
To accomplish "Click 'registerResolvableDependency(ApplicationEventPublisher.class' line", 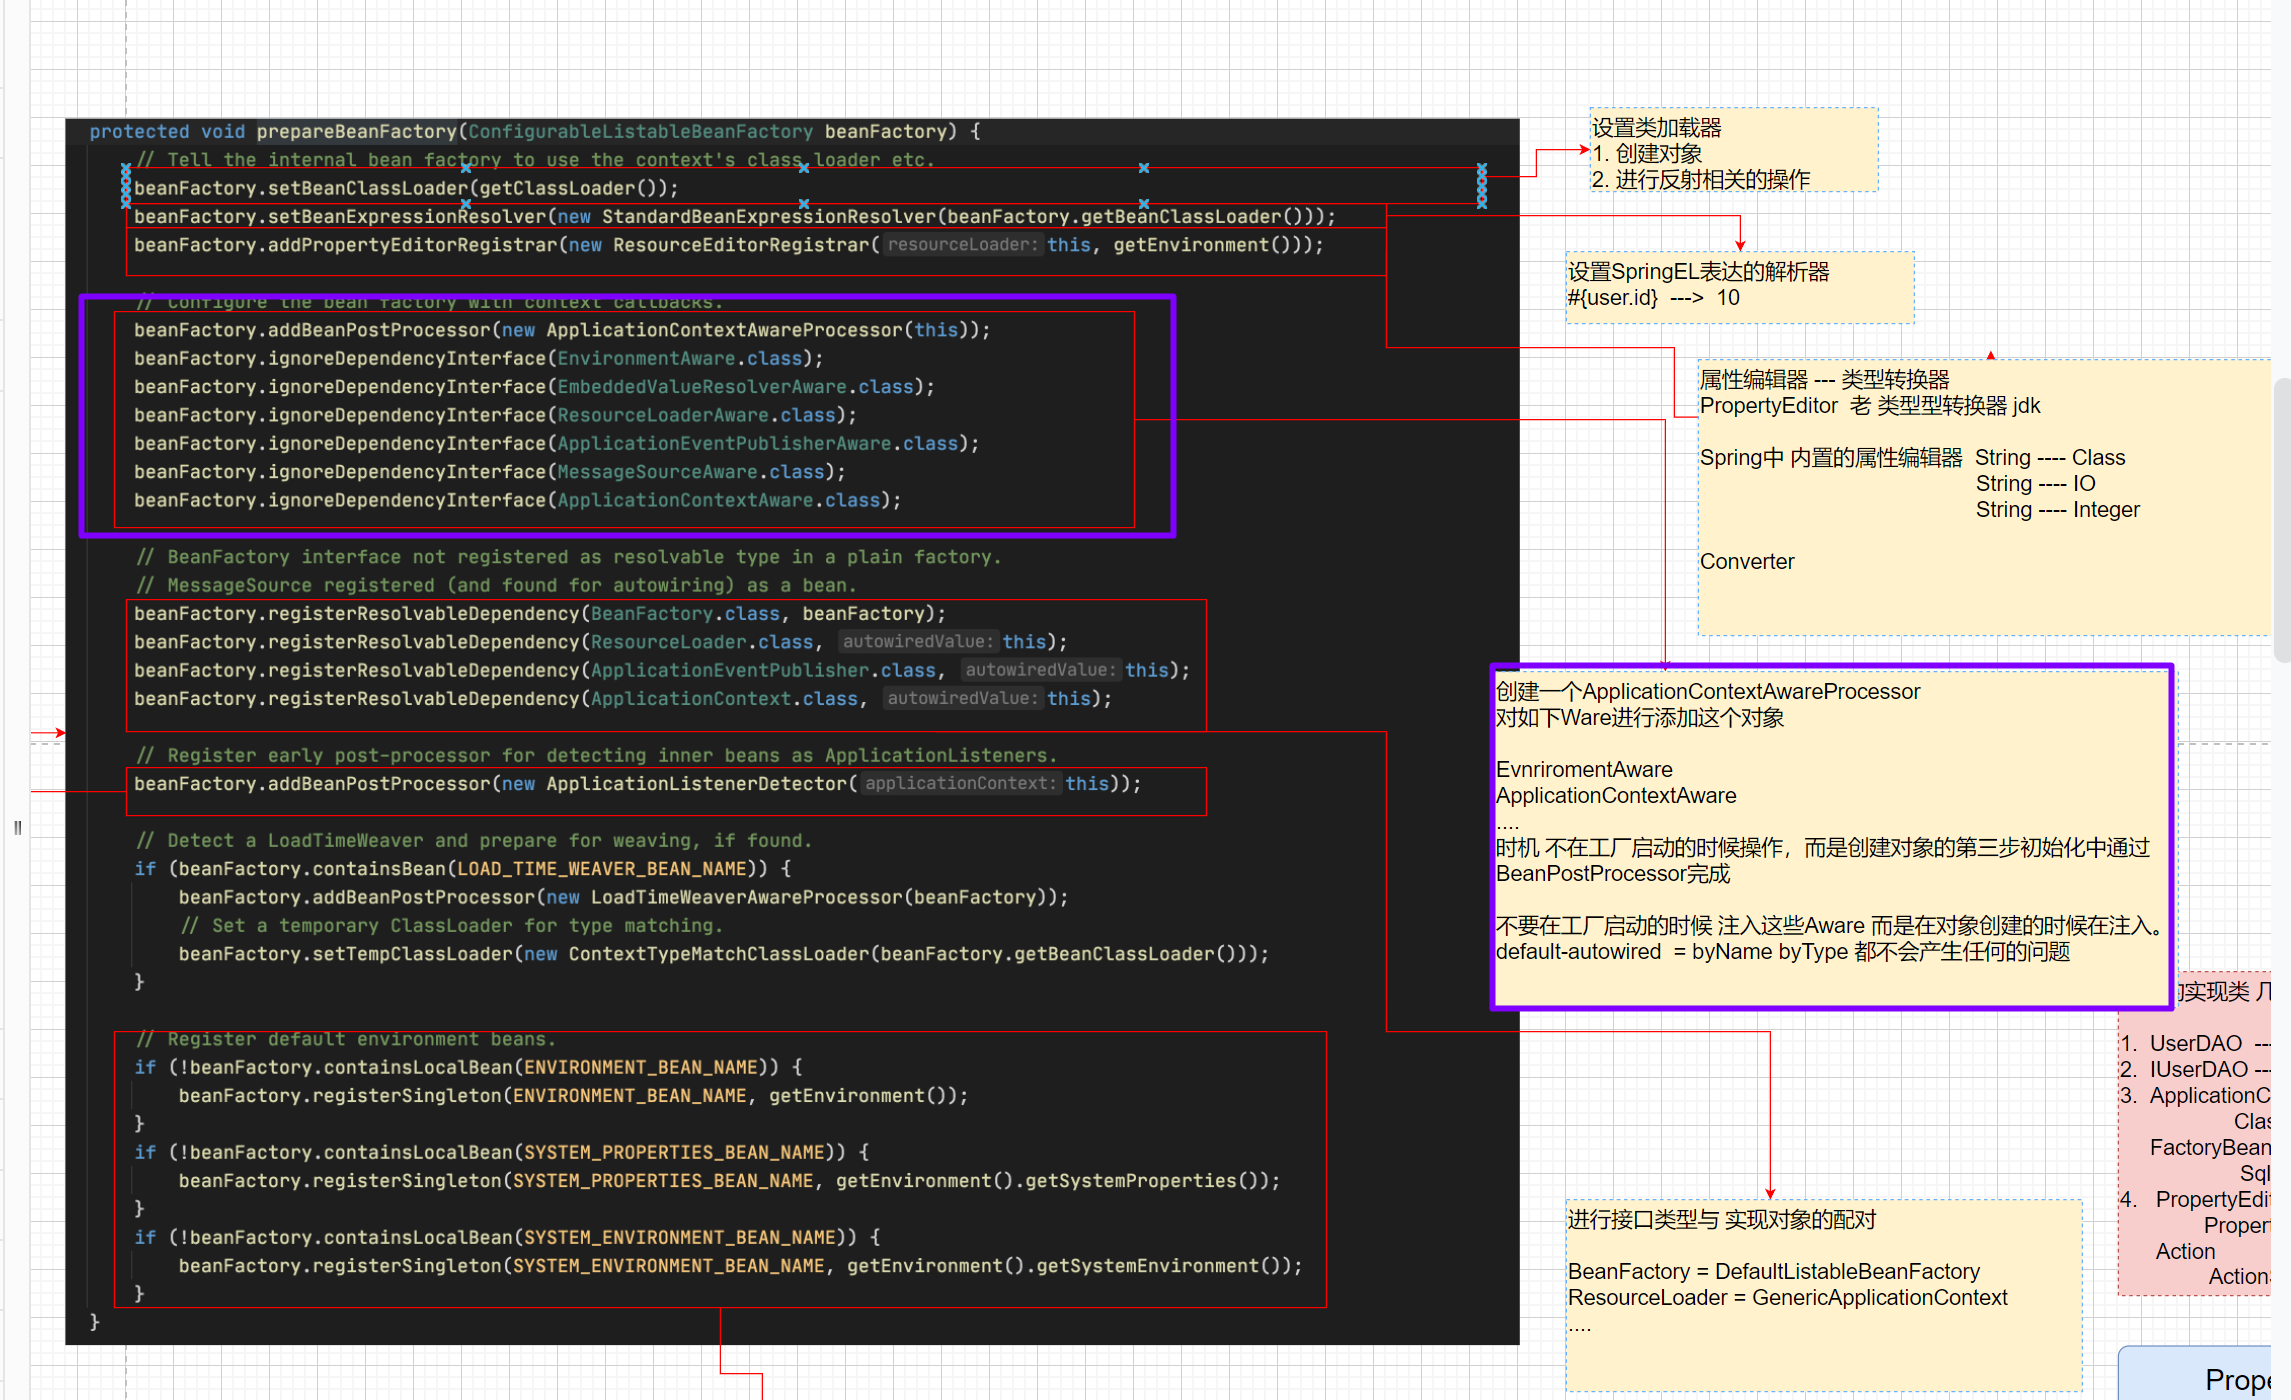I will (662, 670).
